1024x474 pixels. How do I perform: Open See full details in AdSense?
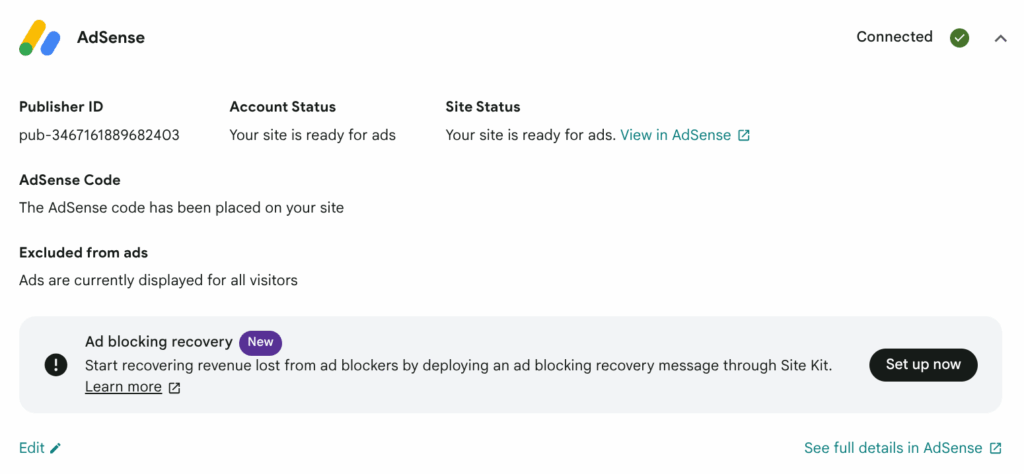(893, 448)
